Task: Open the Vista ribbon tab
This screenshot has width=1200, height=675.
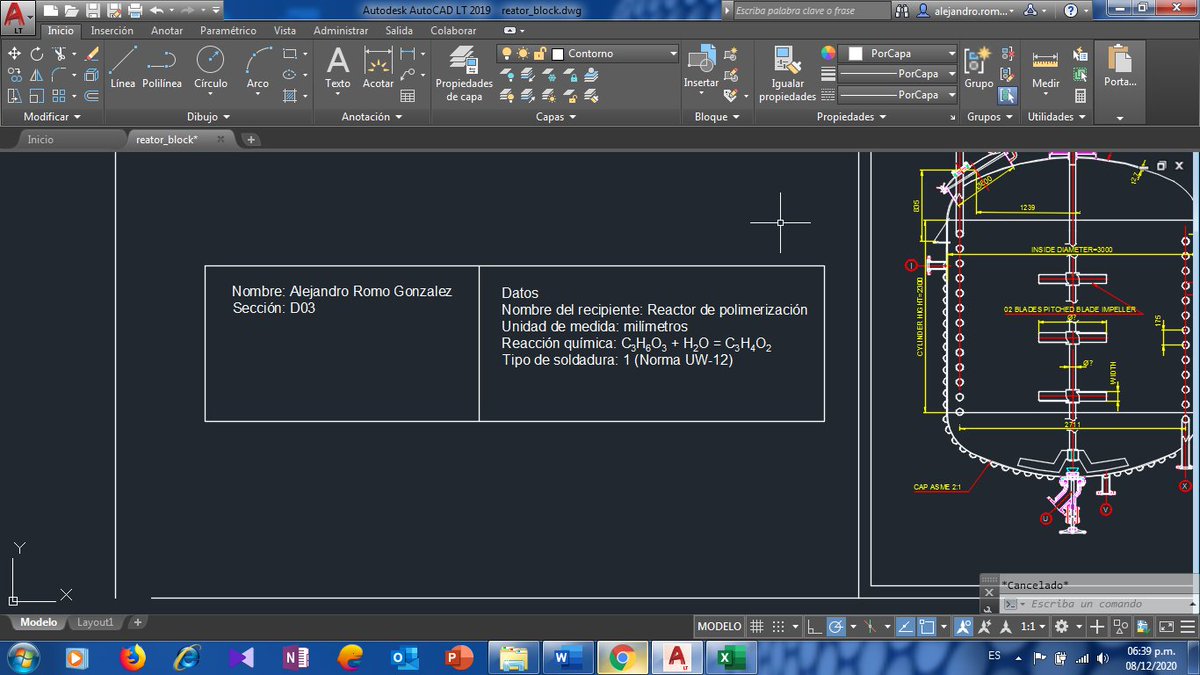Action: point(285,31)
